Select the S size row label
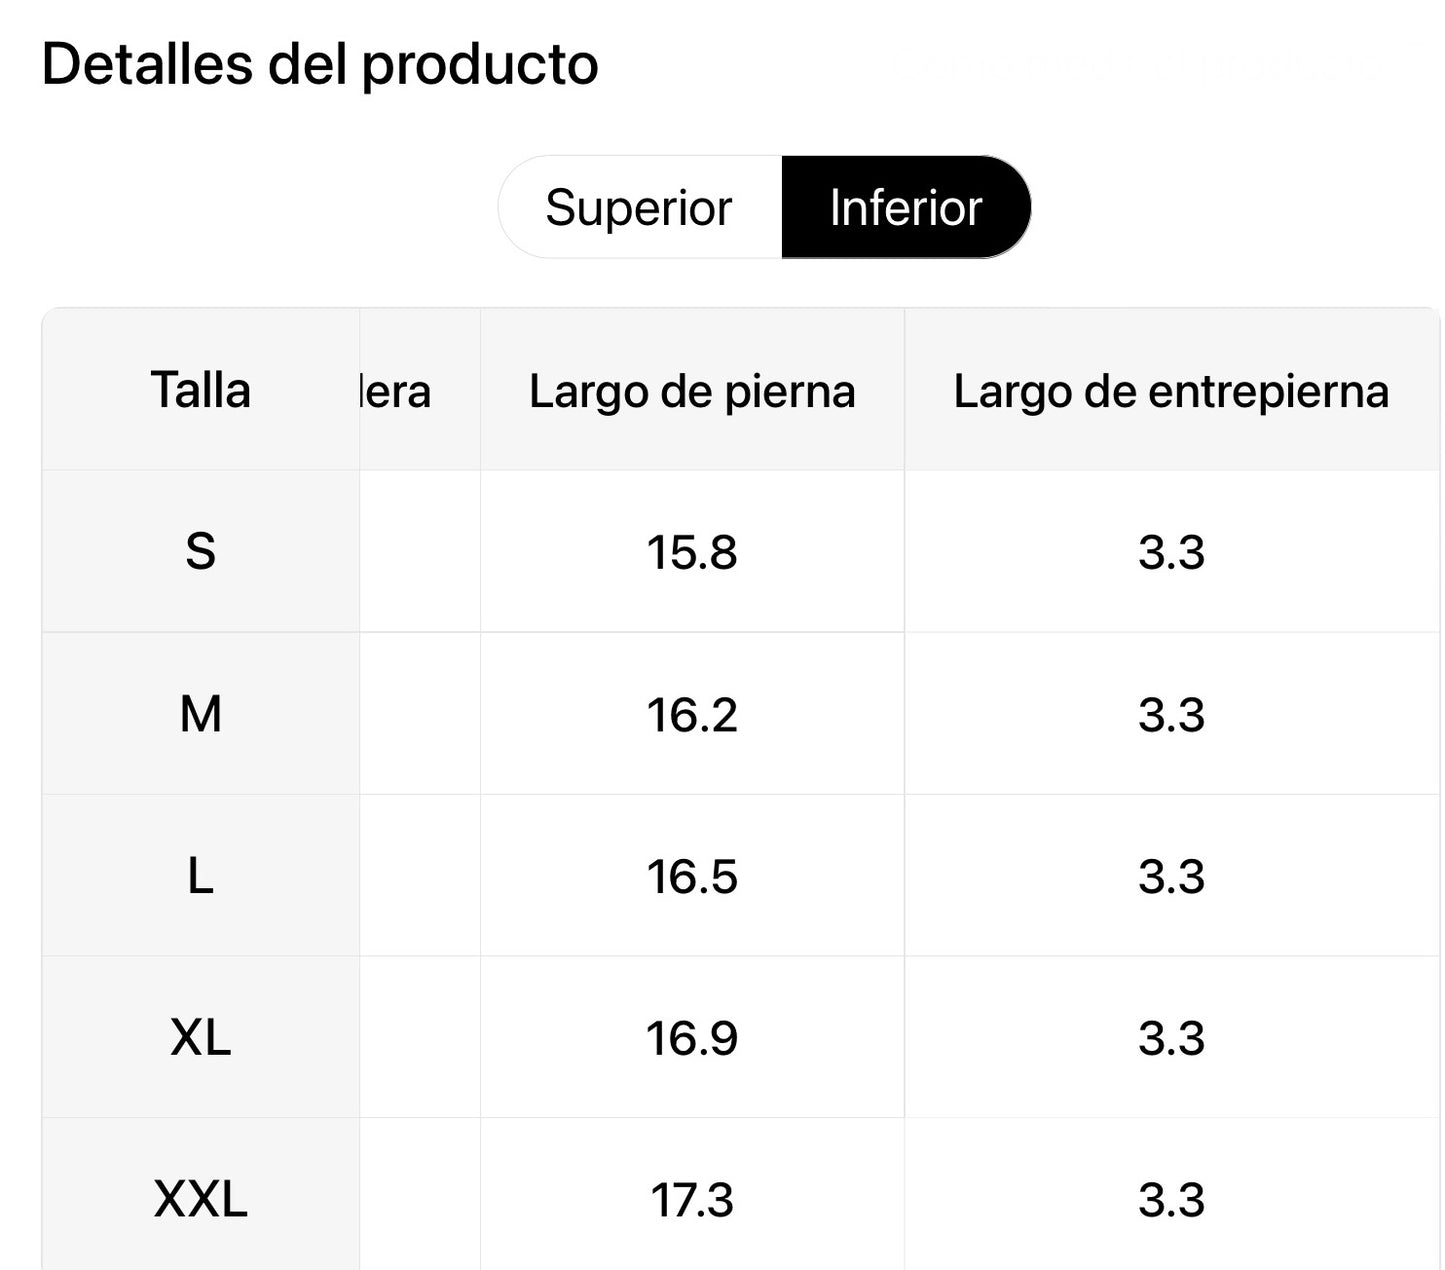Screen dimensions: 1445x1270 [x=200, y=552]
